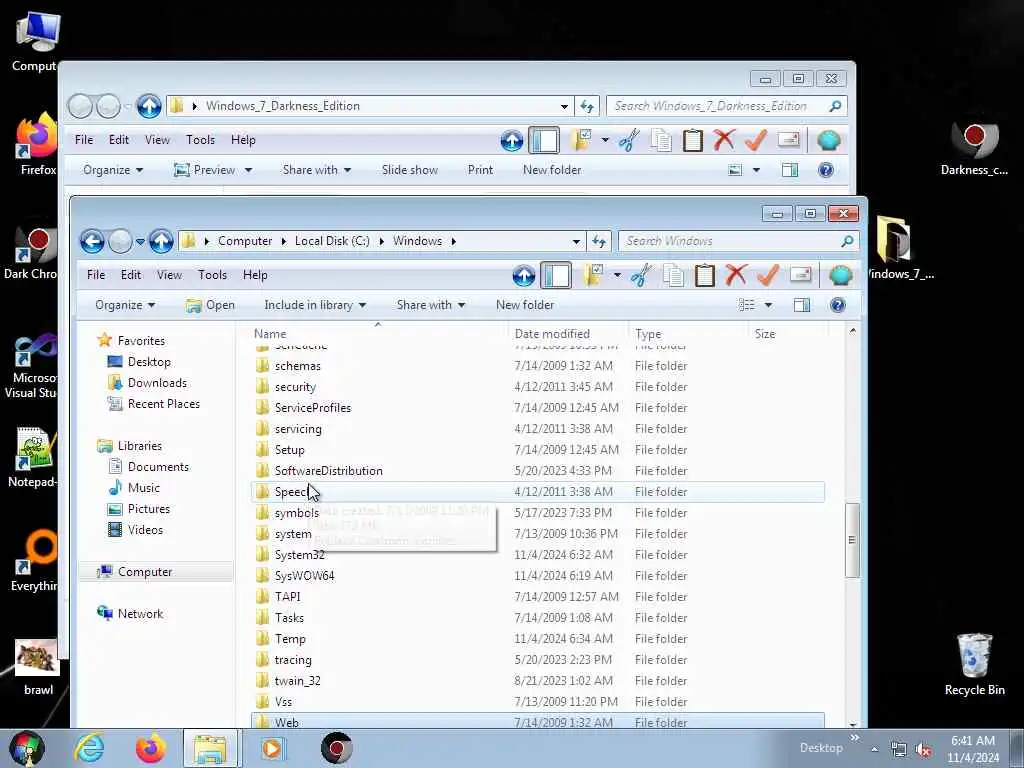Open help in the Windows folder window
The image size is (1024, 768).
coord(838,305)
